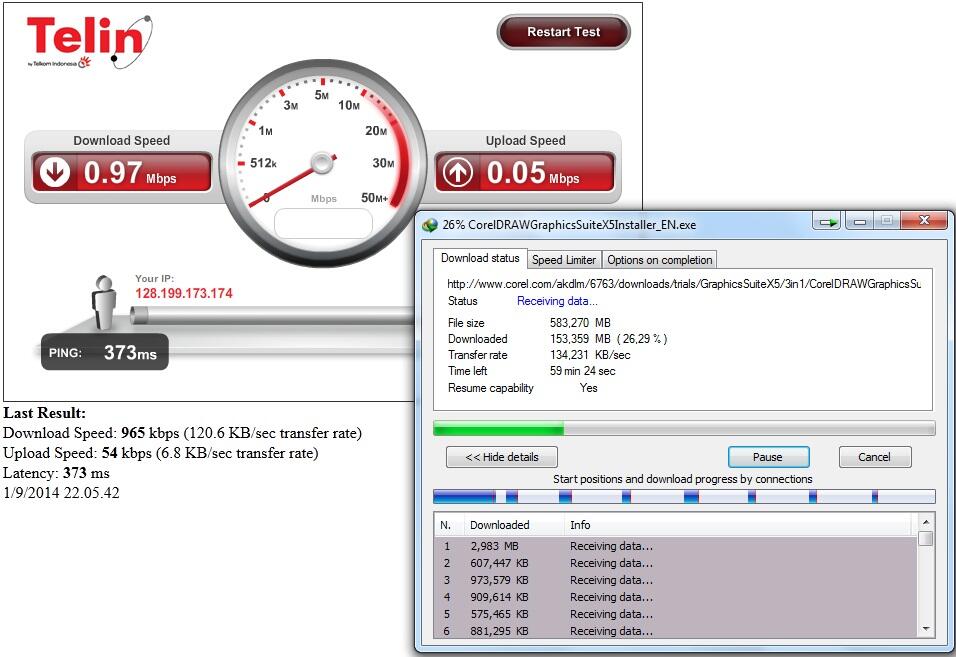956x657 pixels.
Task: Click the file size value 583,270 MB
Action: [x=580, y=323]
